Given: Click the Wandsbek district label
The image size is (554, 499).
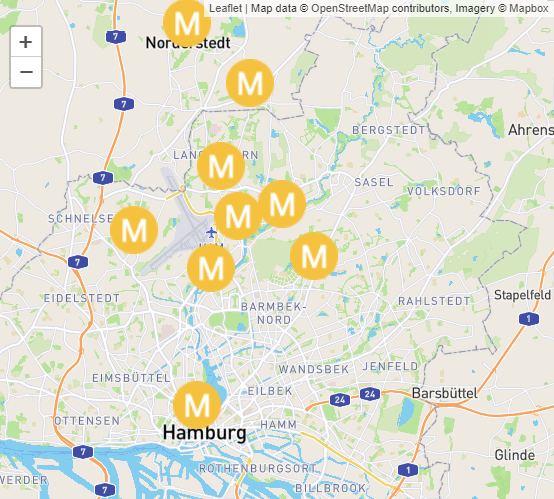Looking at the screenshot, I should pos(314,370).
